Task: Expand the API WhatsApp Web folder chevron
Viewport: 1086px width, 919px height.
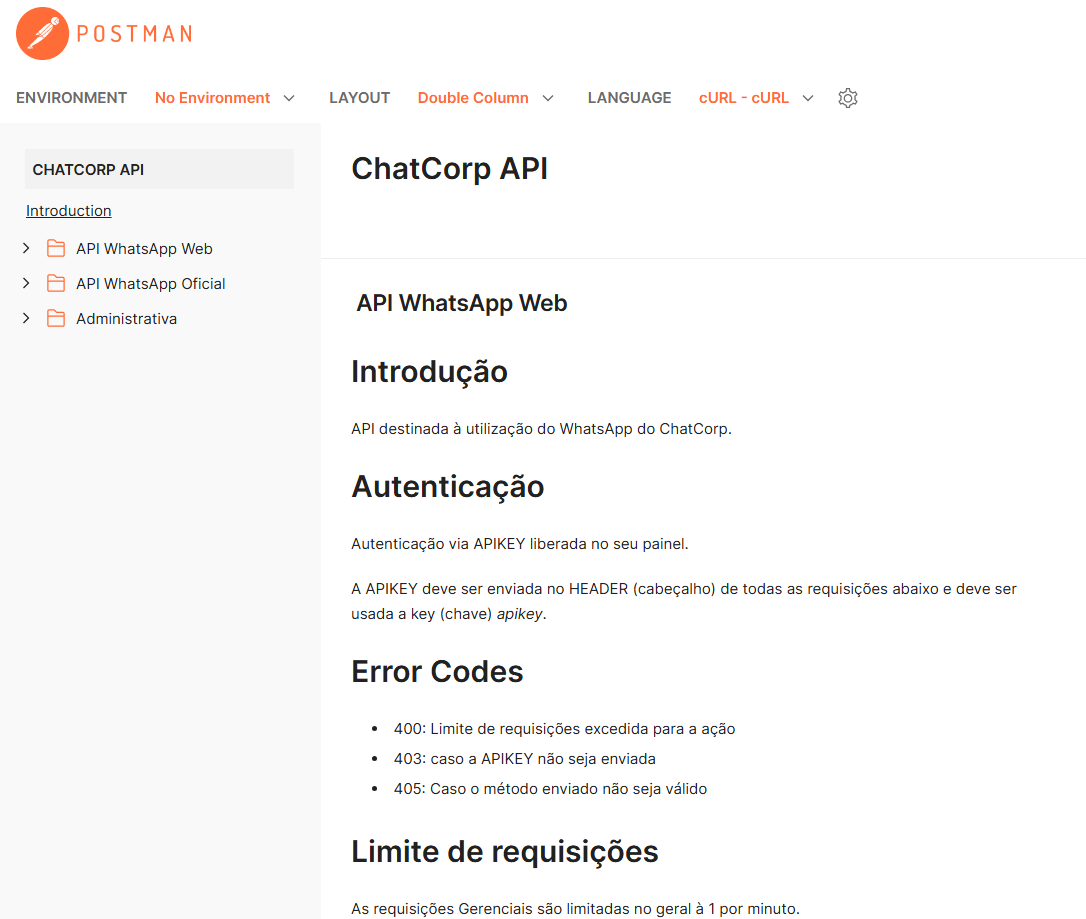Action: pyautogui.click(x=26, y=248)
